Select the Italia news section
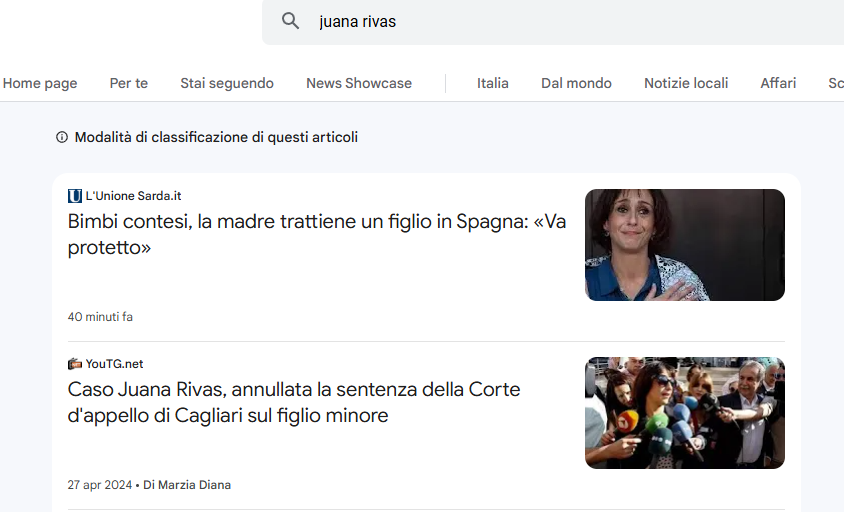The height and width of the screenshot is (512, 844). [x=493, y=83]
